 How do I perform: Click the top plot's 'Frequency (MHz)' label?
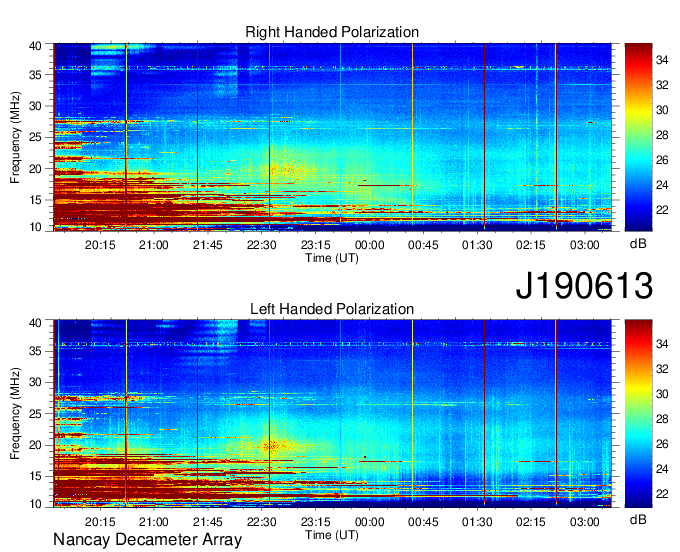(x=15, y=137)
